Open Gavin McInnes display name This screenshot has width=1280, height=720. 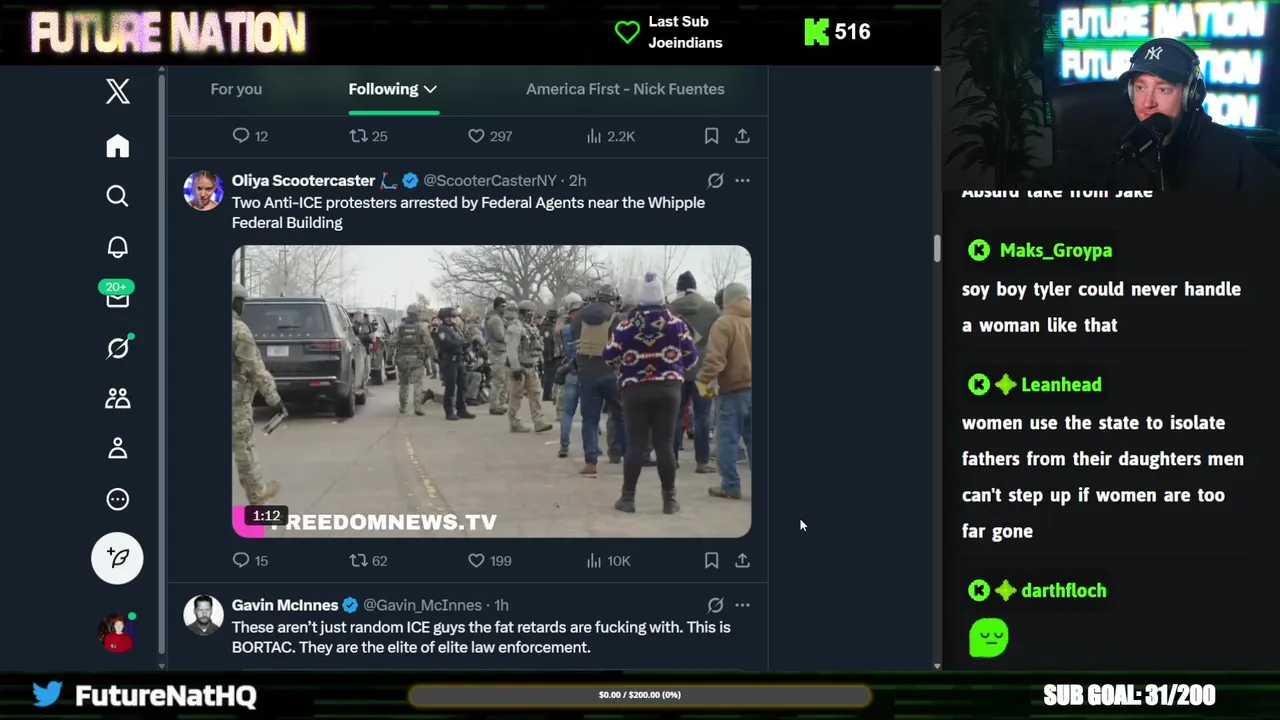[285, 605]
